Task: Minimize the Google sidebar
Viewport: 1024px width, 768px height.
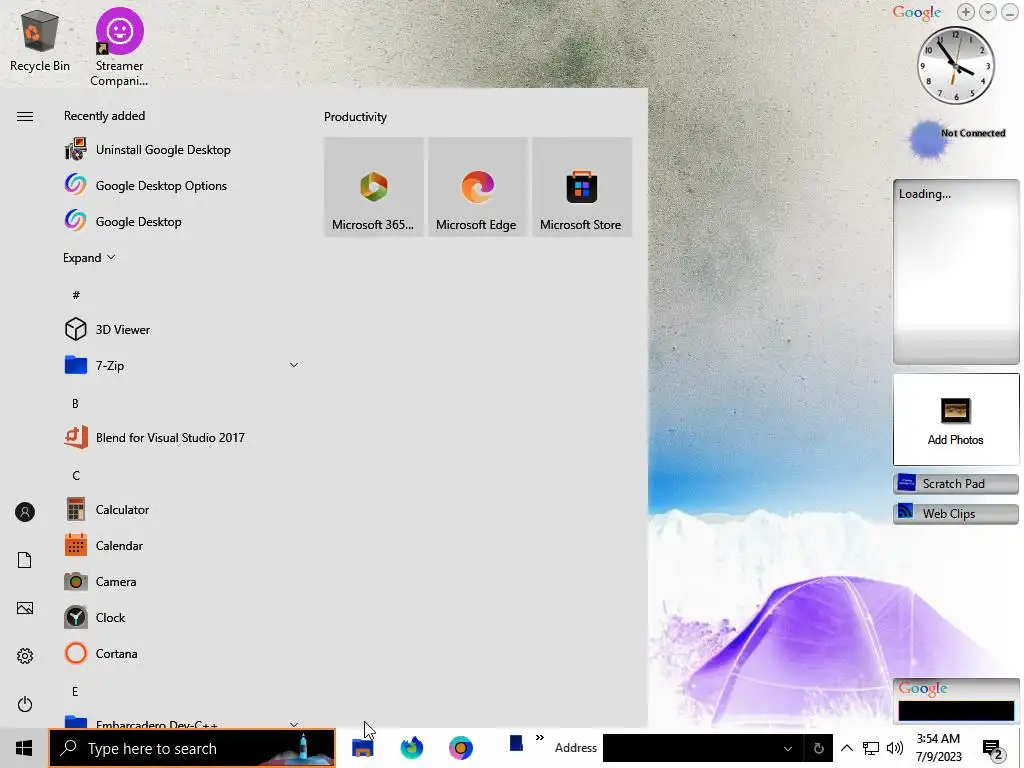Action: (1010, 12)
